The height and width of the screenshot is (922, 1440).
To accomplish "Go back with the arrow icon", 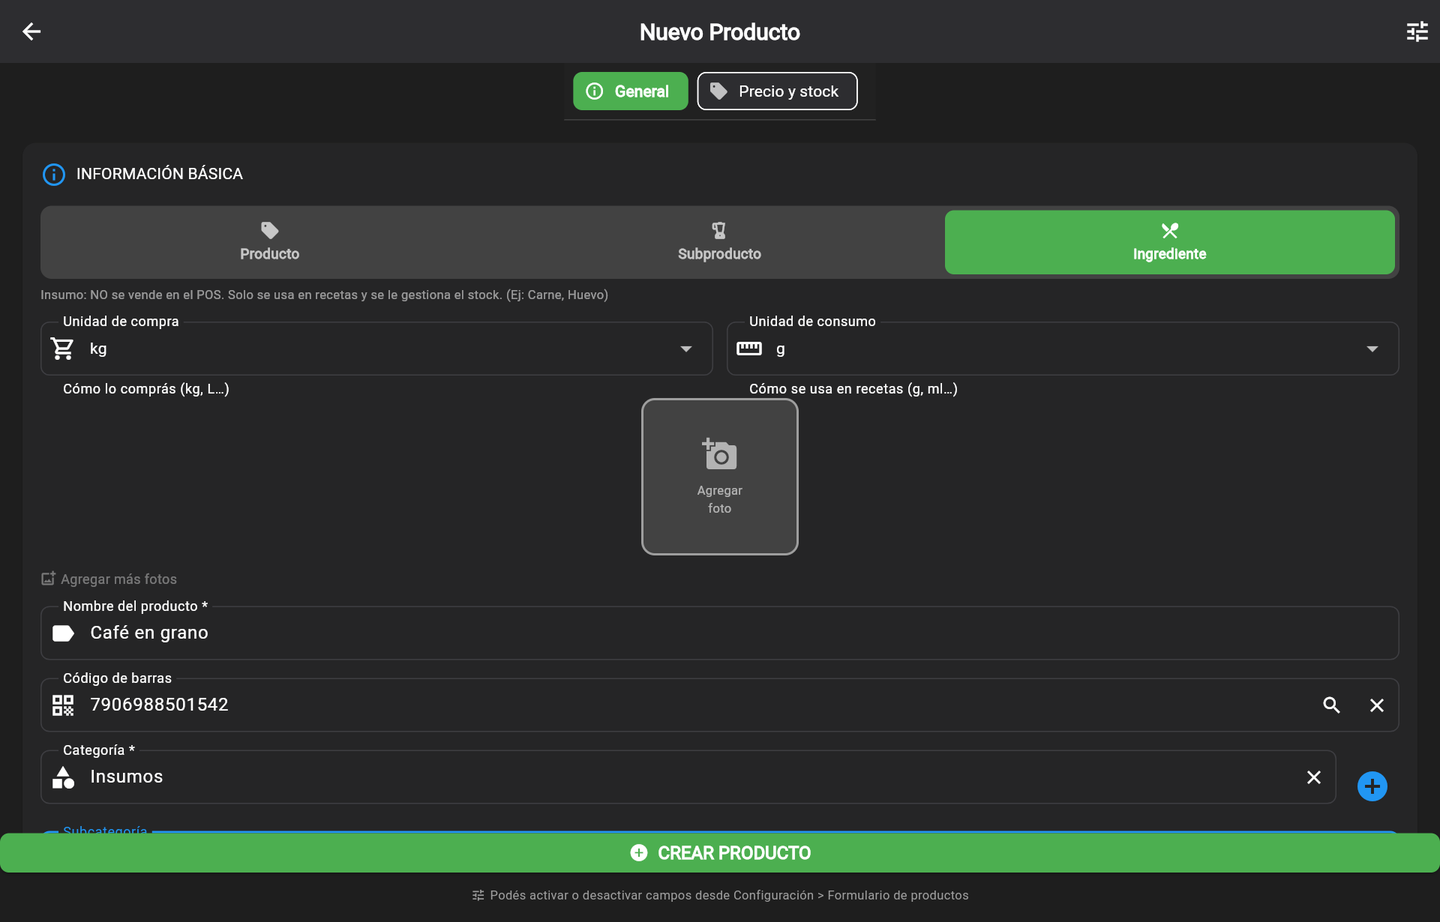I will pos(32,32).
